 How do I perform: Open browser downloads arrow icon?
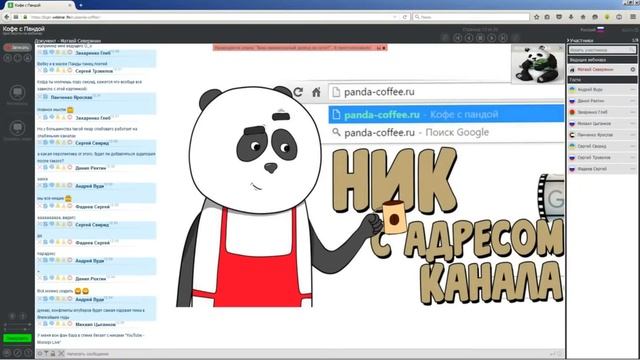point(571,17)
